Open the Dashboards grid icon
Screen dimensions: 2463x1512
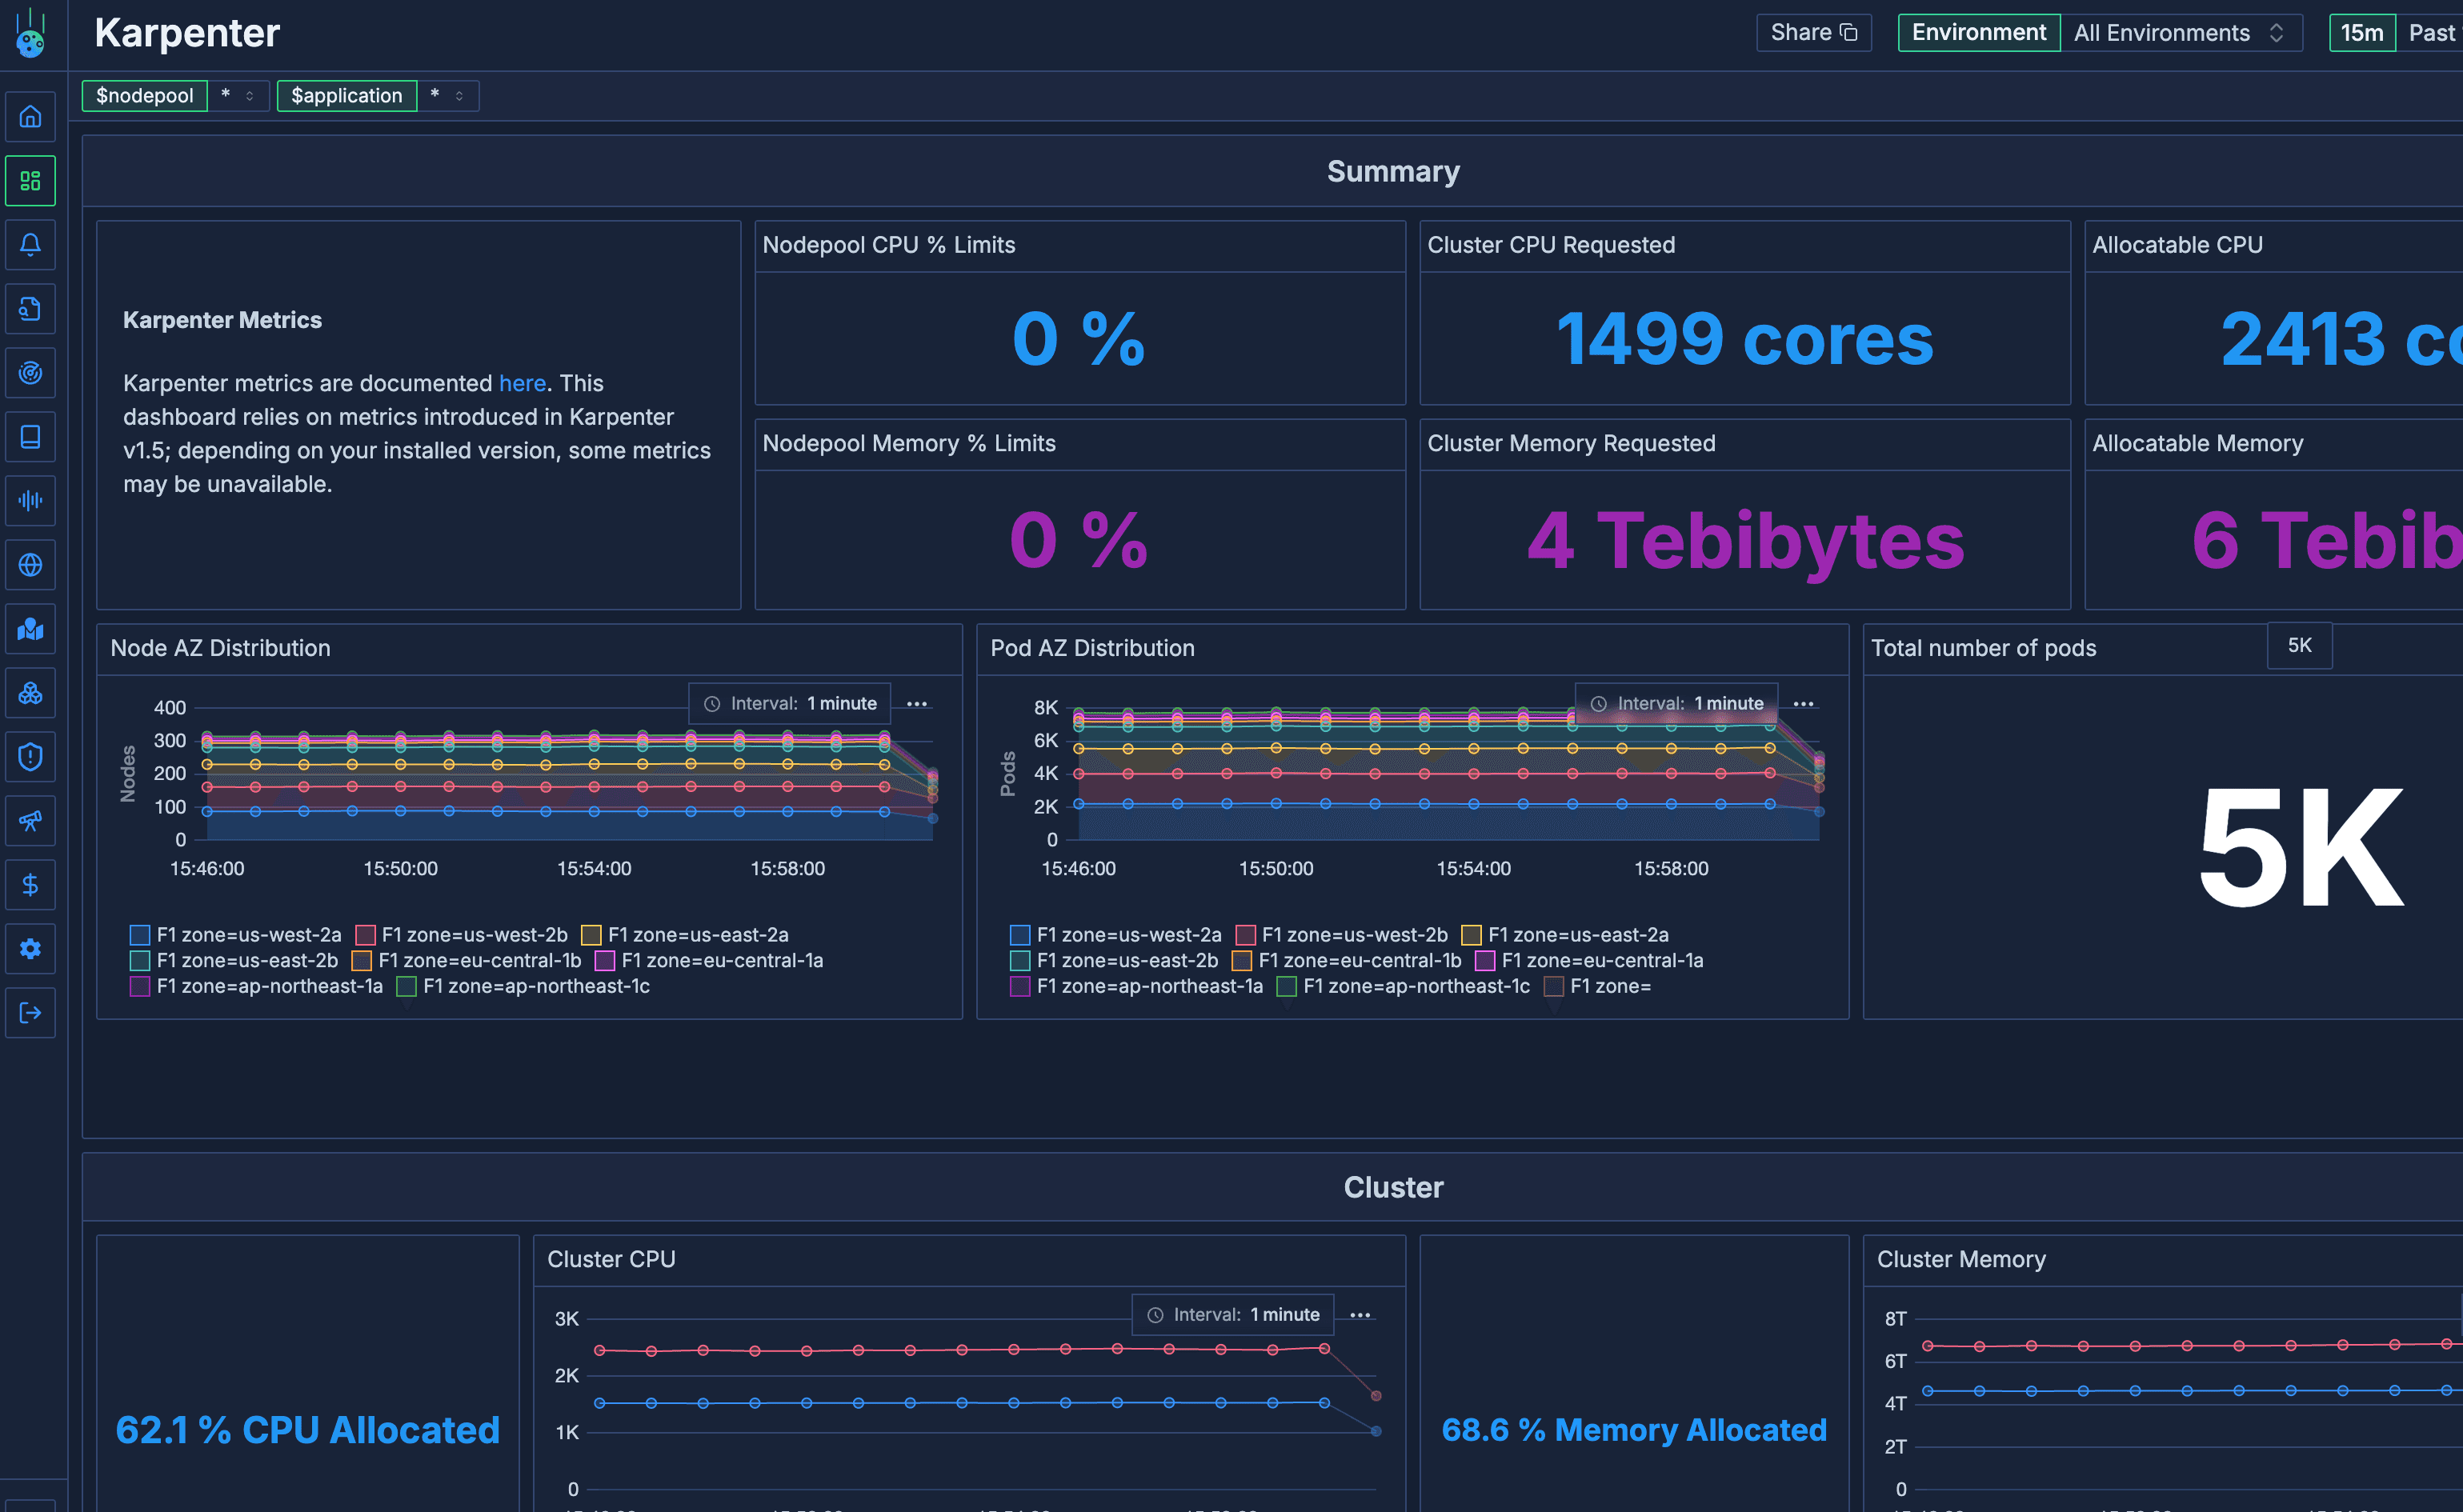pyautogui.click(x=30, y=181)
